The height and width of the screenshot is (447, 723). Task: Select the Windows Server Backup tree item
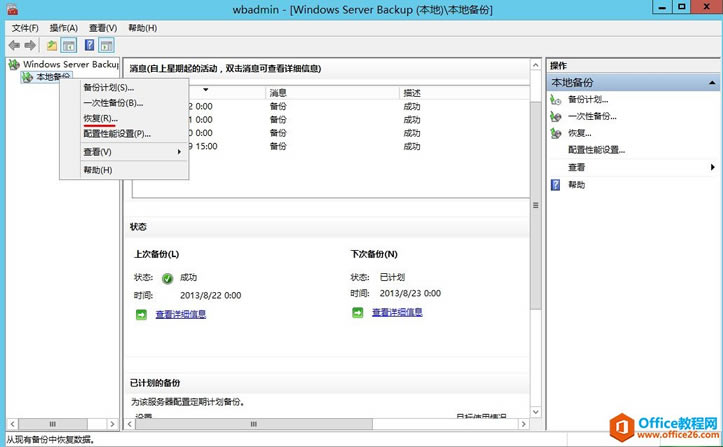(x=71, y=65)
